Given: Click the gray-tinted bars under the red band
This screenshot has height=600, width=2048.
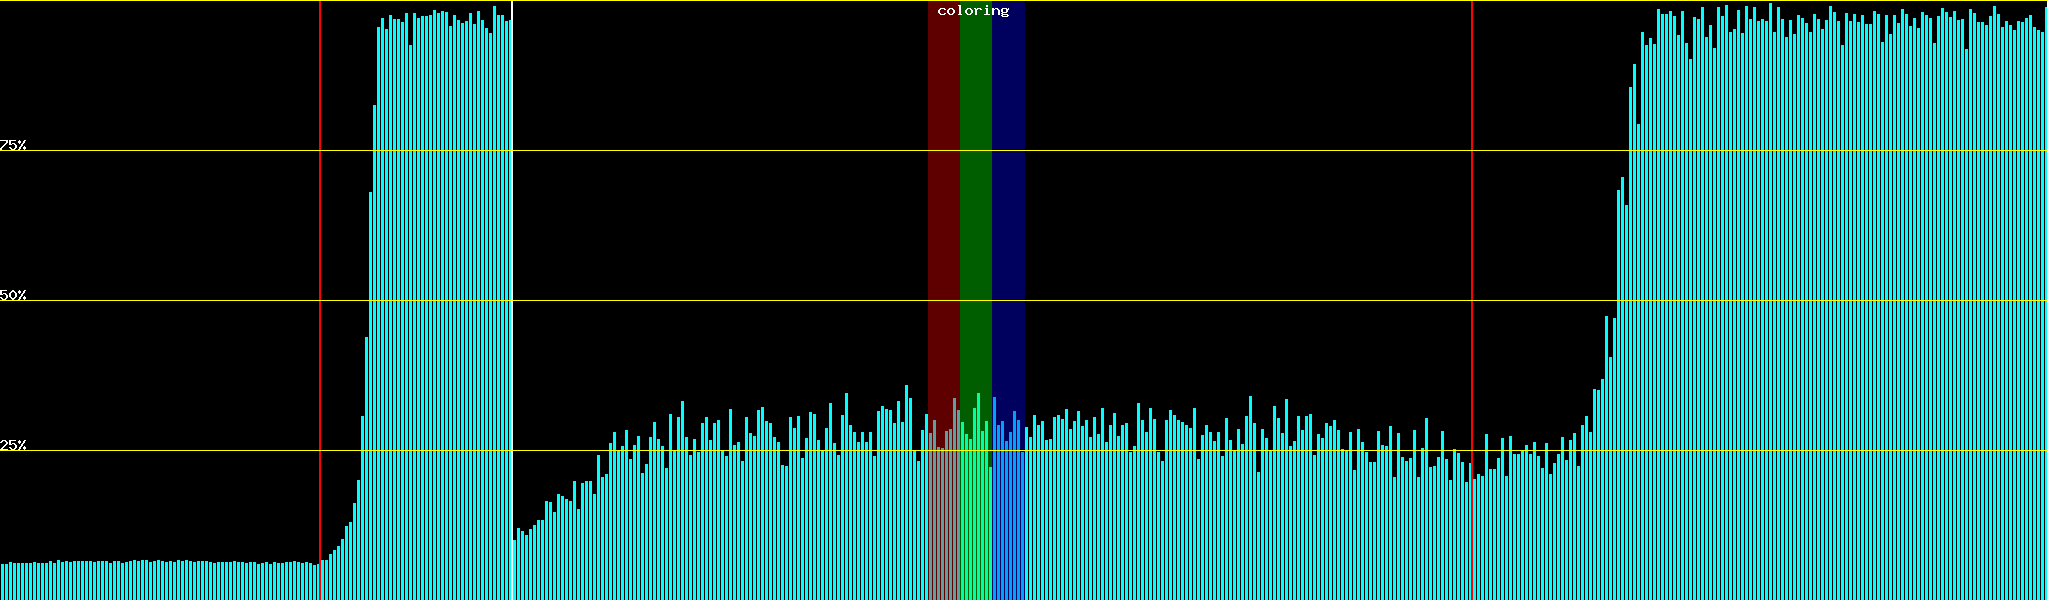Looking at the screenshot, I should (943, 520).
